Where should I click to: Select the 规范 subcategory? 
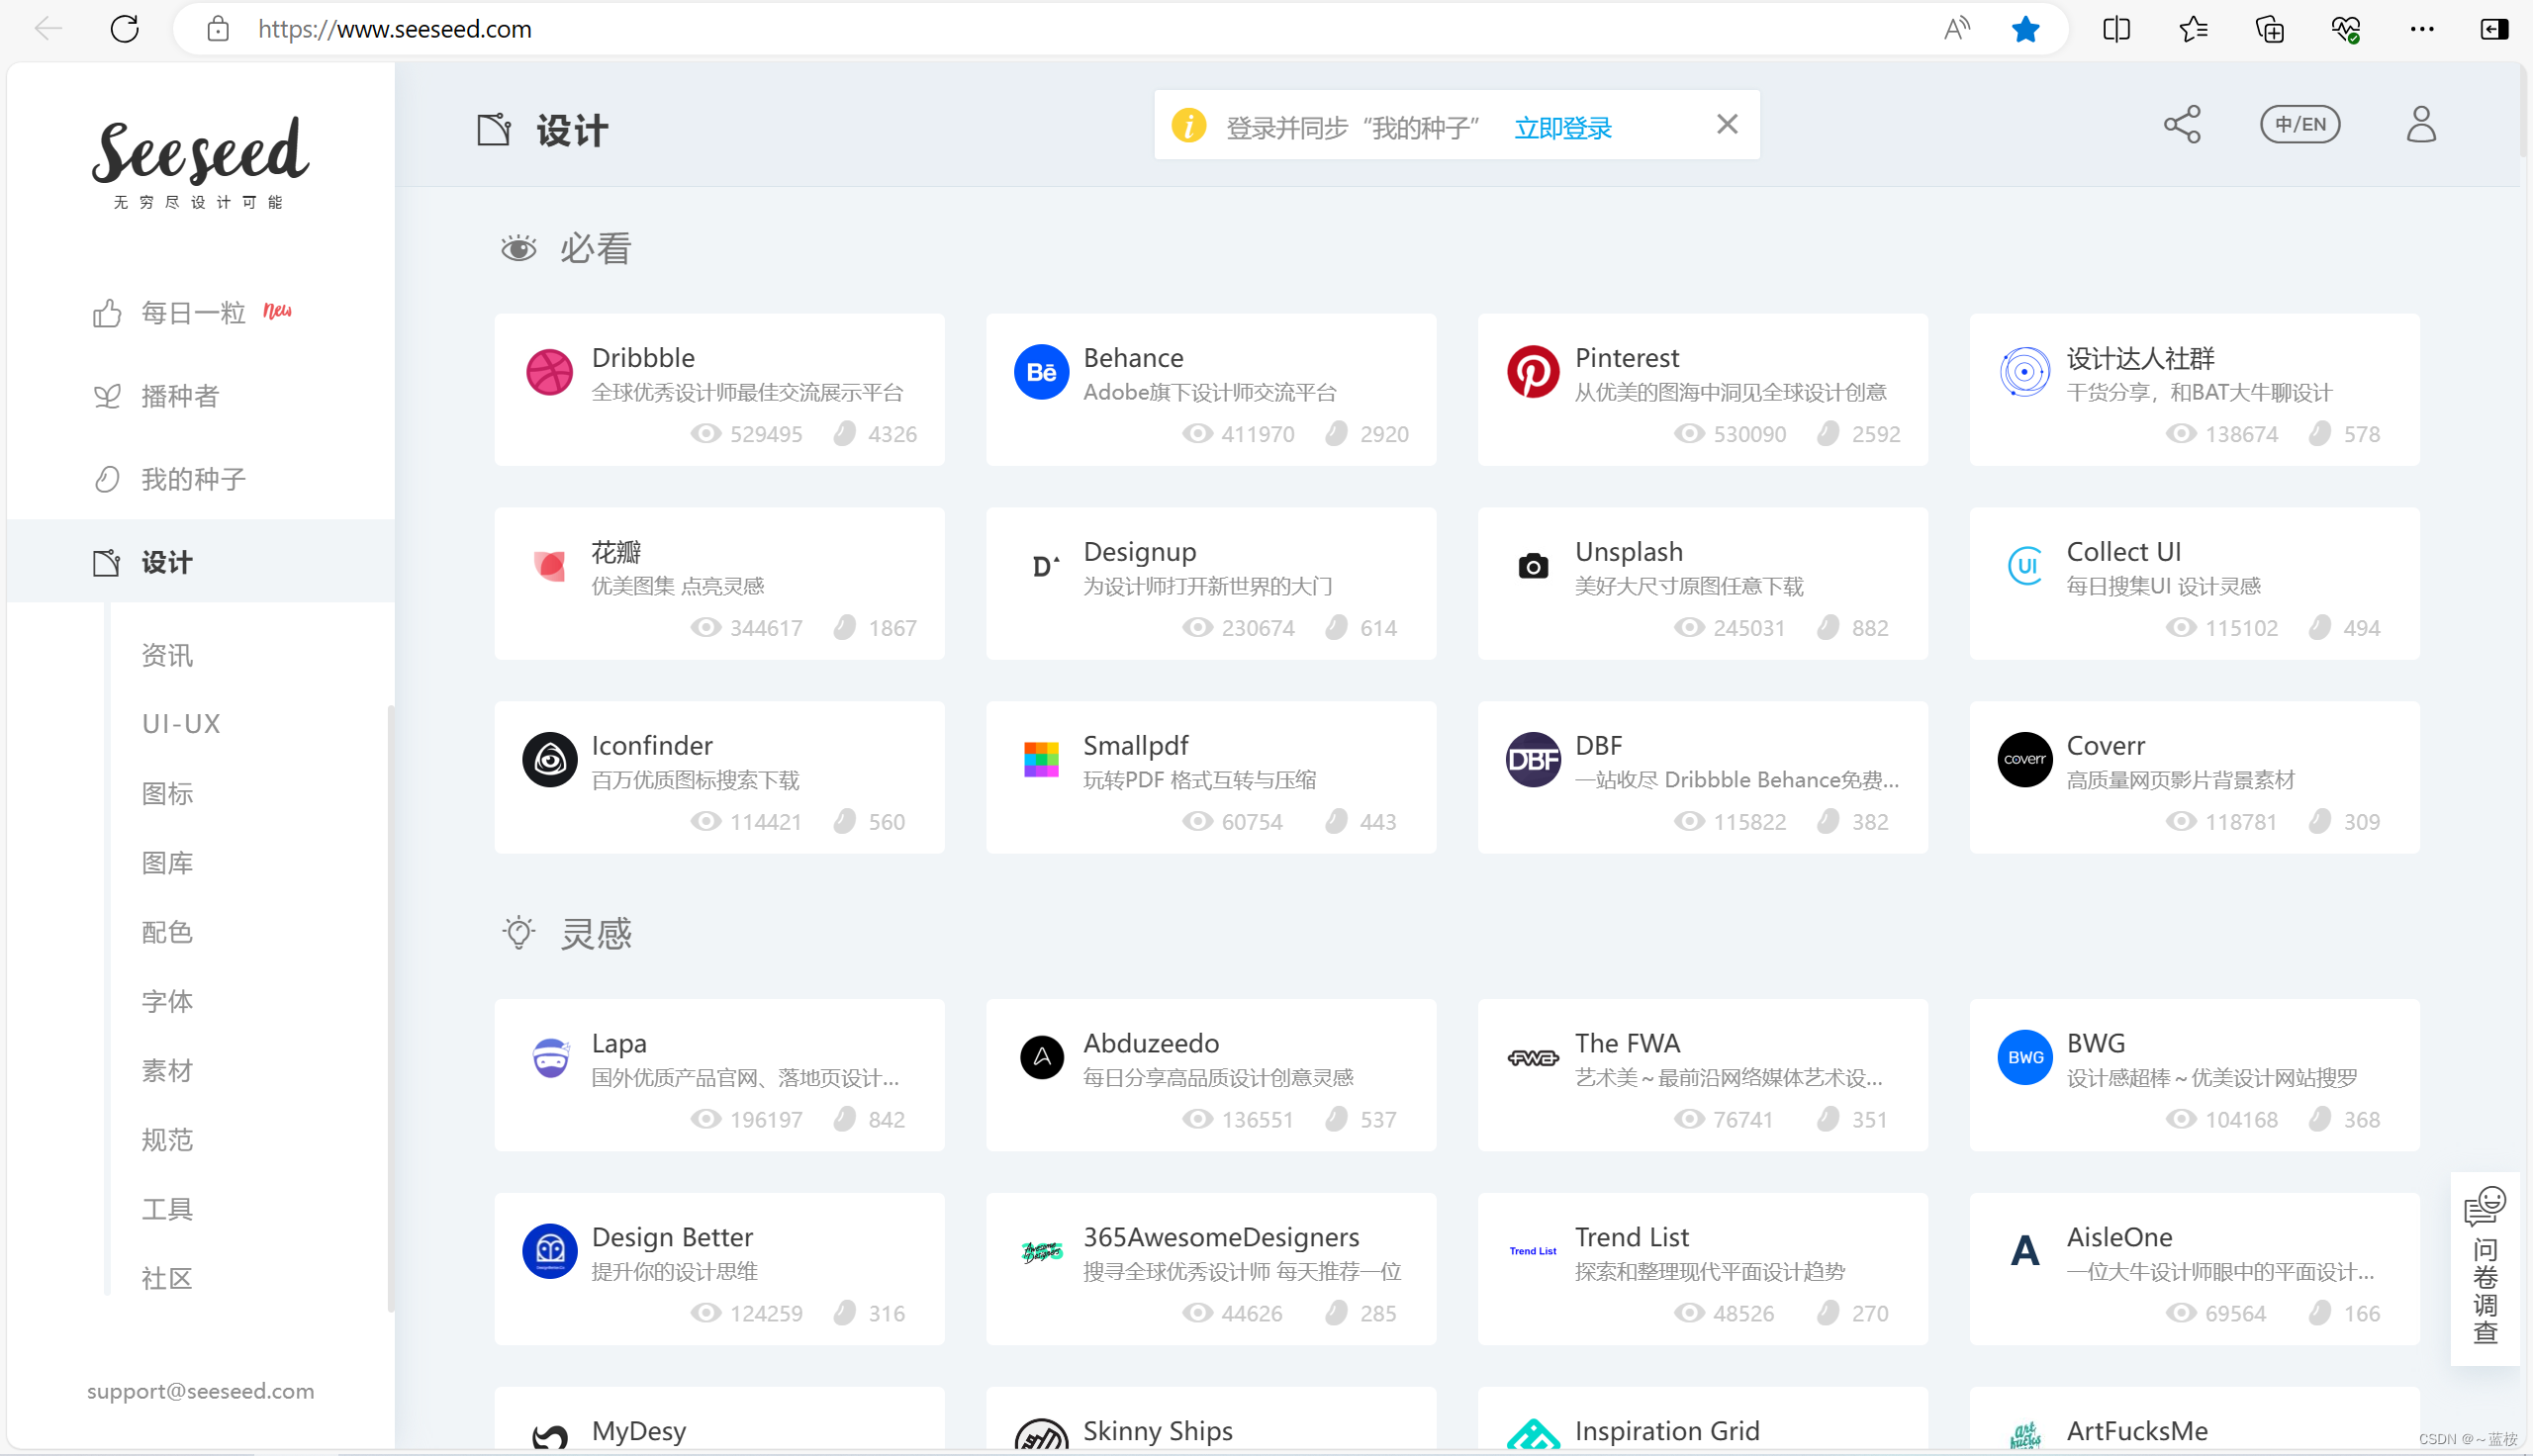167,1139
